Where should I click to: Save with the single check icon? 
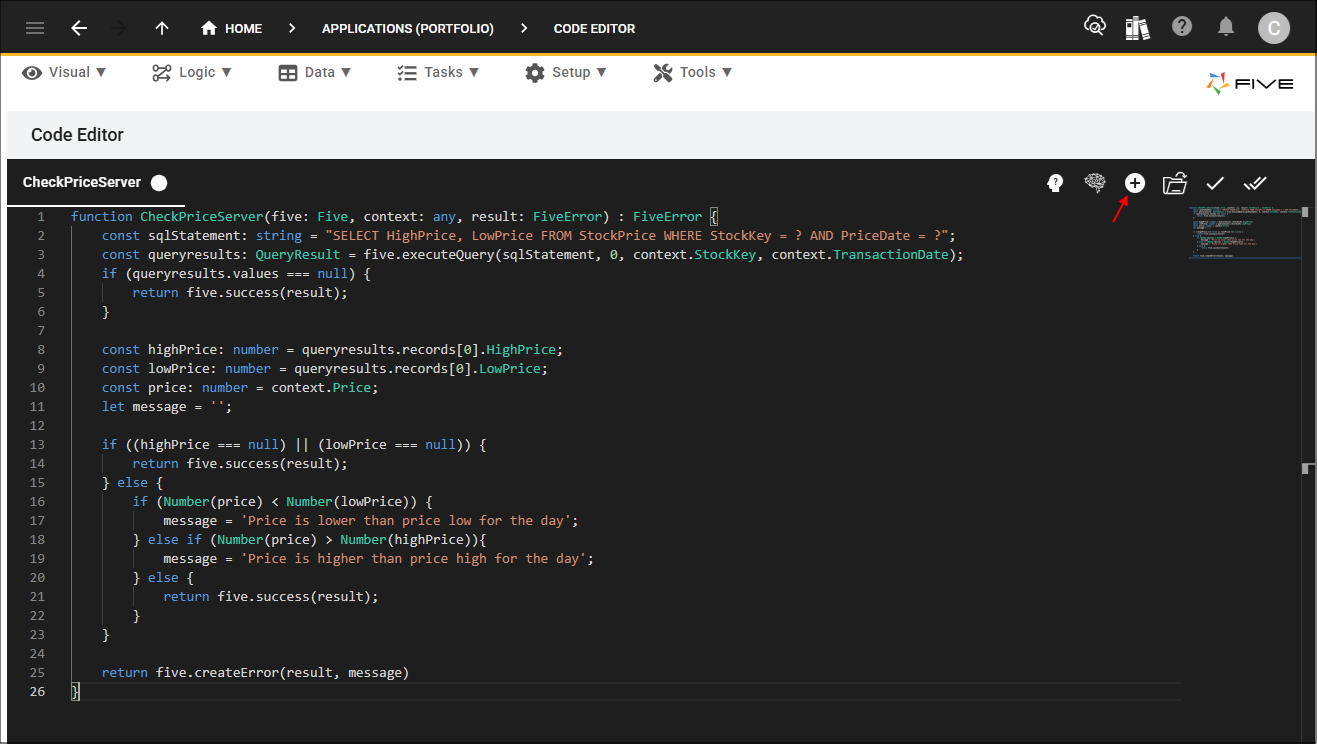click(x=1215, y=183)
